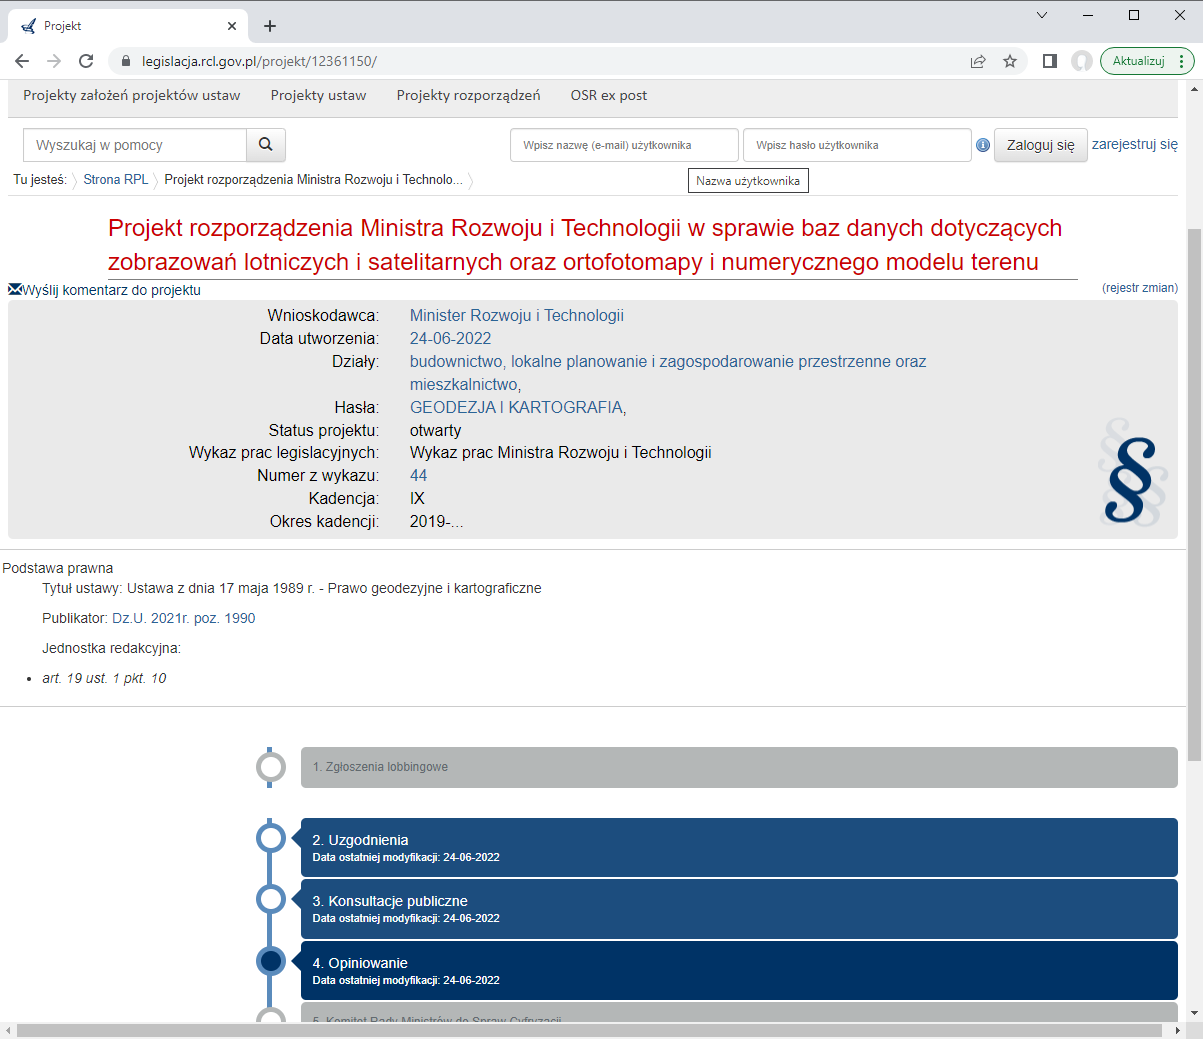1203x1039 pixels.
Task: Open the browser side panel icon
Action: [x=1048, y=60]
